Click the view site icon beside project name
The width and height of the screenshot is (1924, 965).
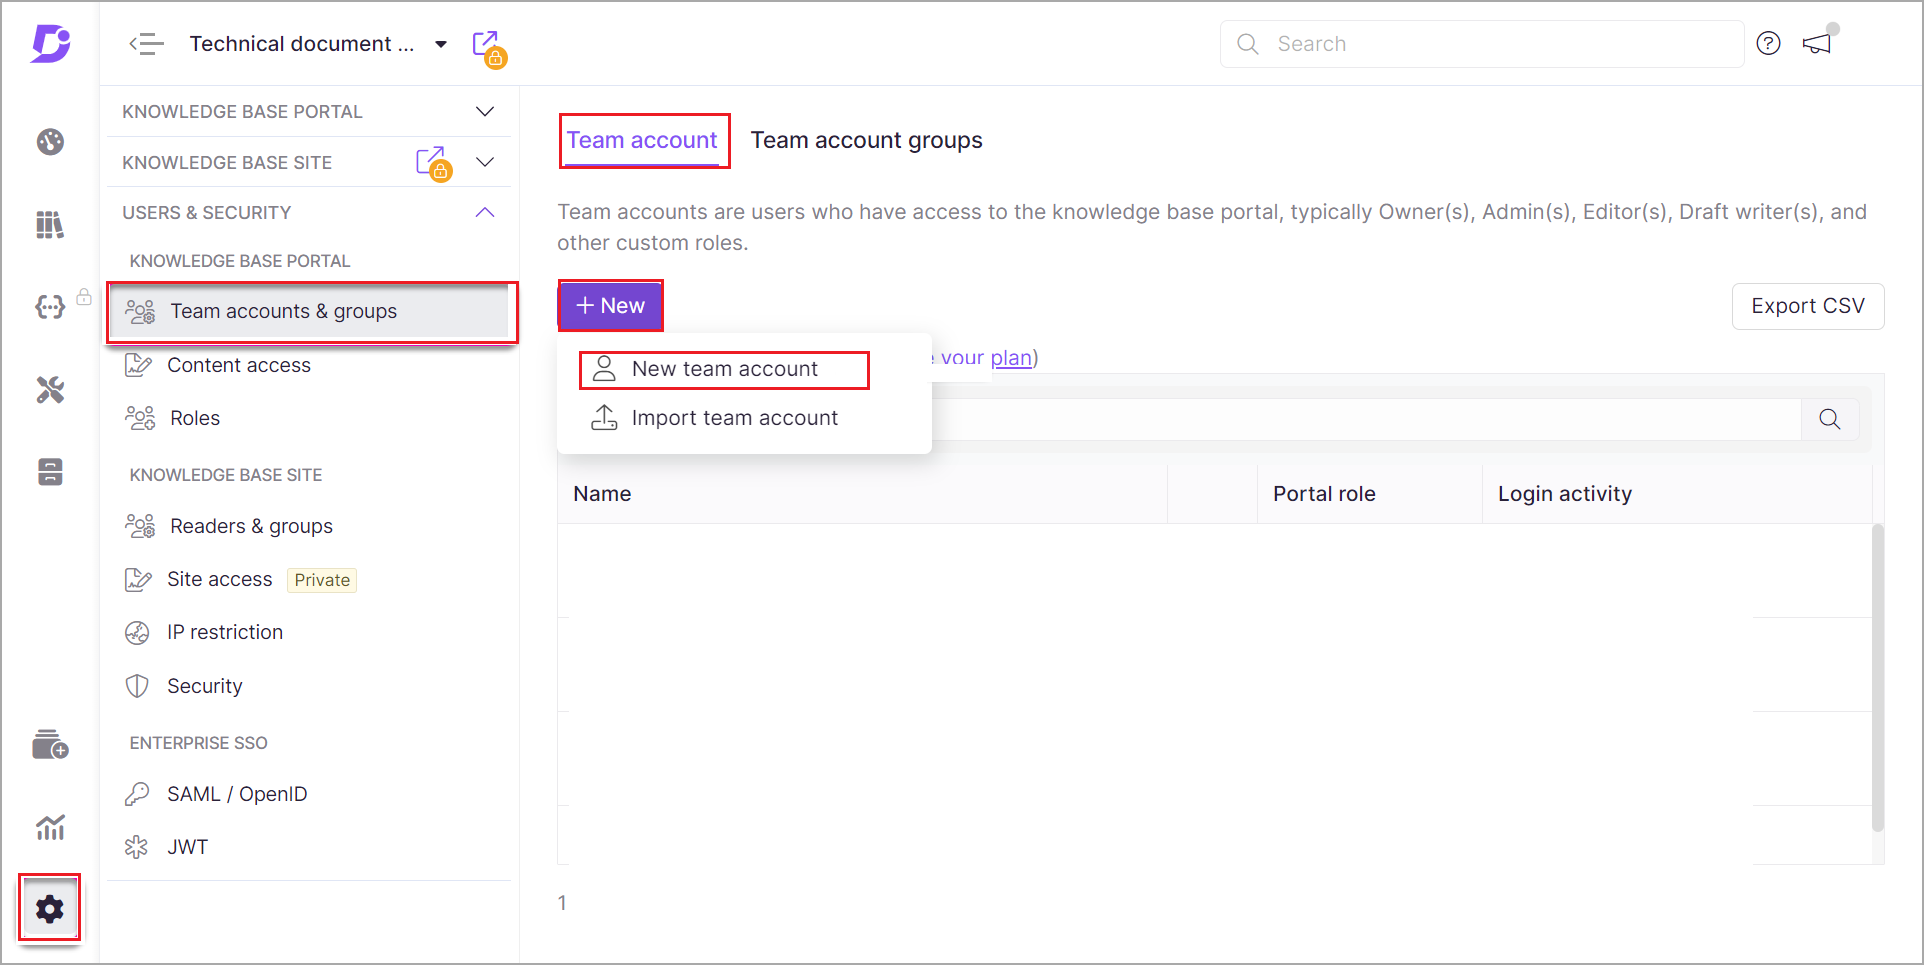489,47
